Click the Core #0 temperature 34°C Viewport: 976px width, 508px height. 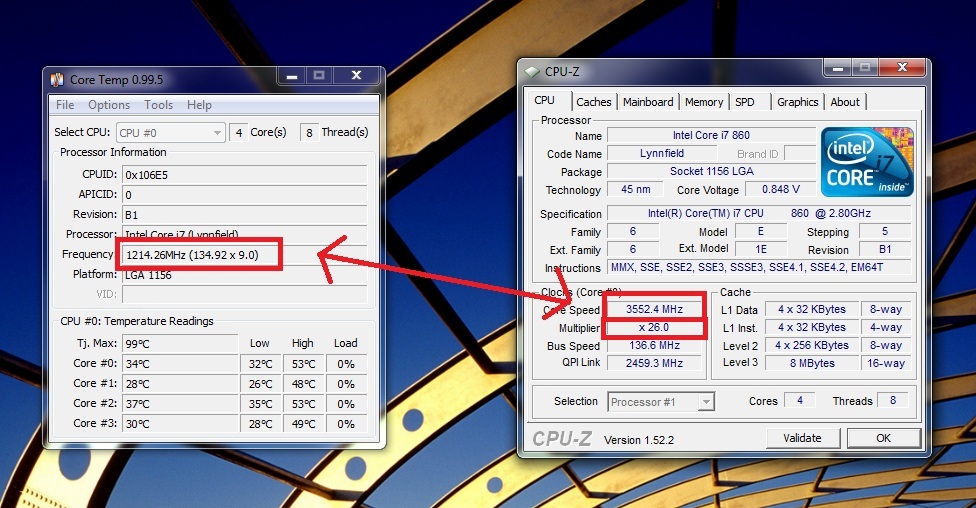(180, 364)
